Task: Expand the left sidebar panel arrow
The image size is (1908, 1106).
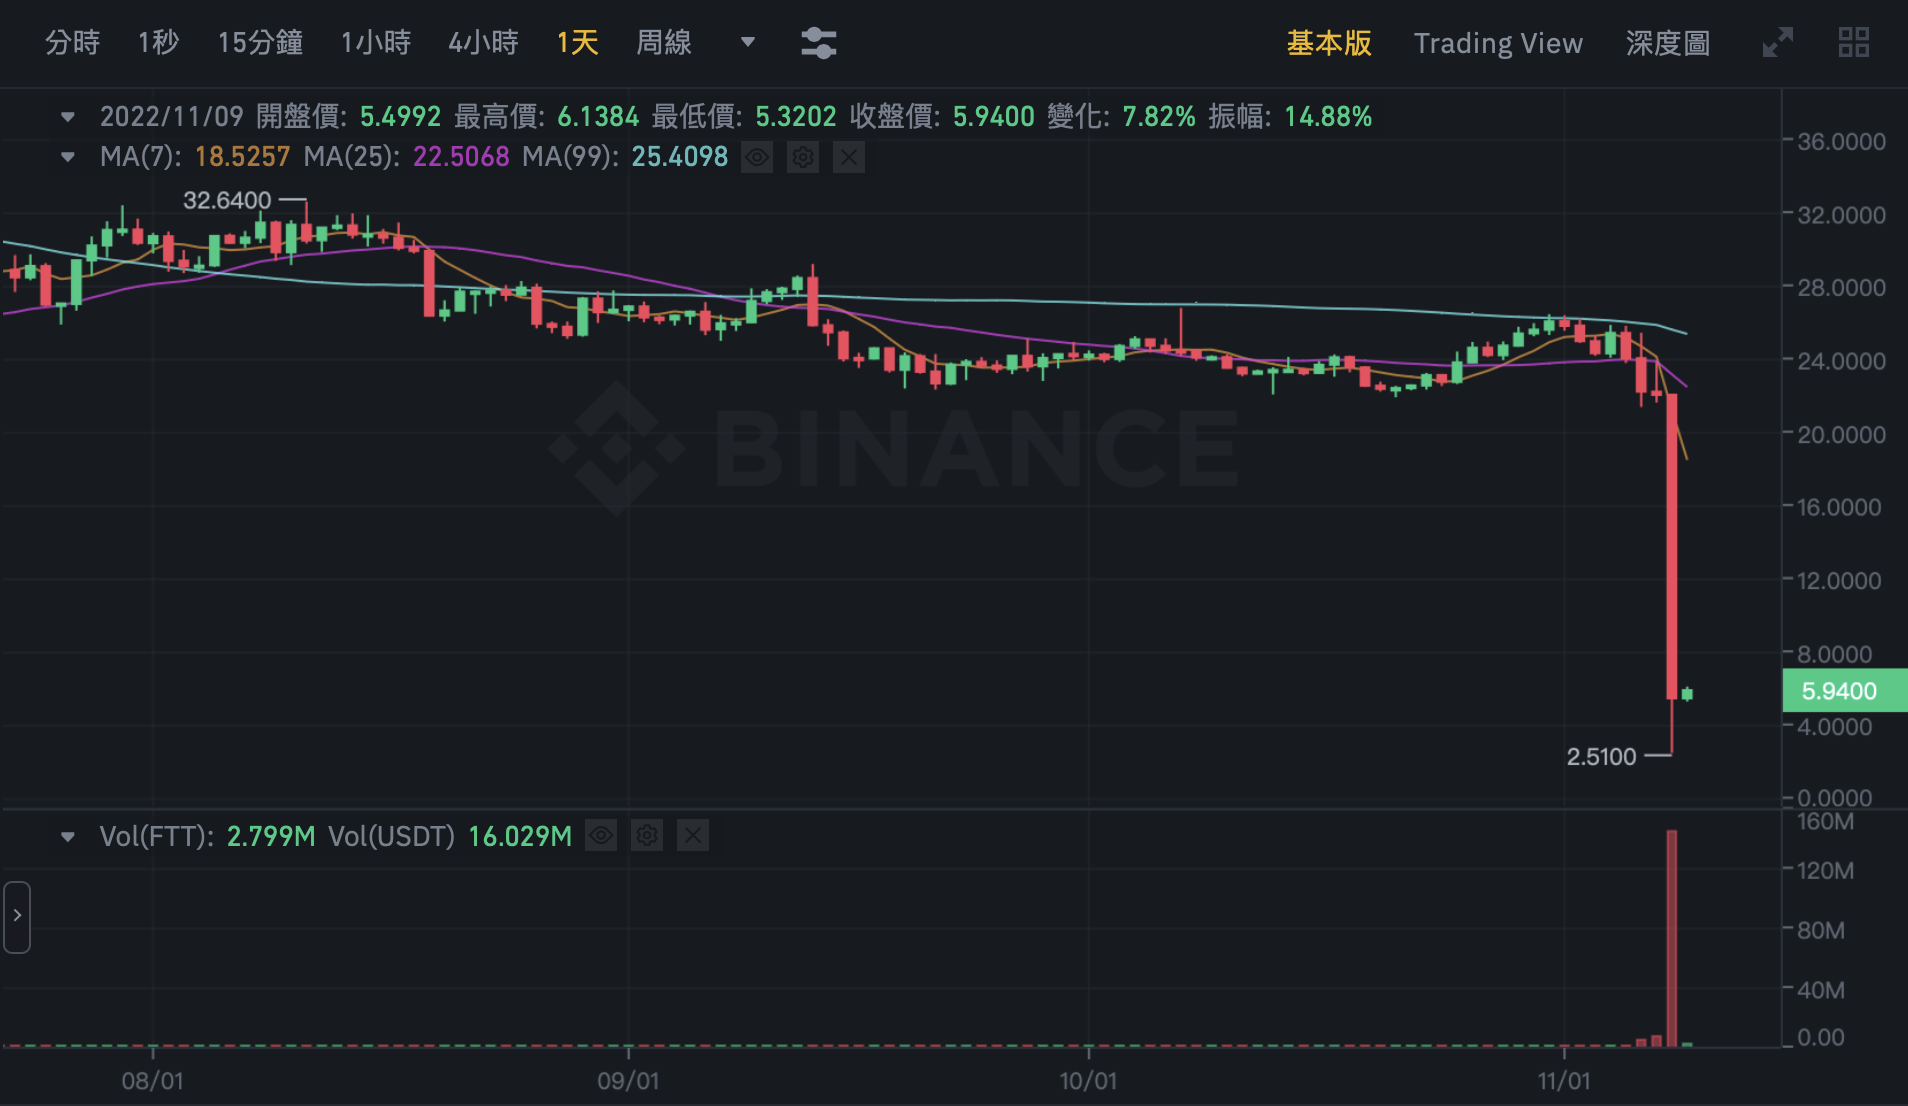Action: point(16,916)
